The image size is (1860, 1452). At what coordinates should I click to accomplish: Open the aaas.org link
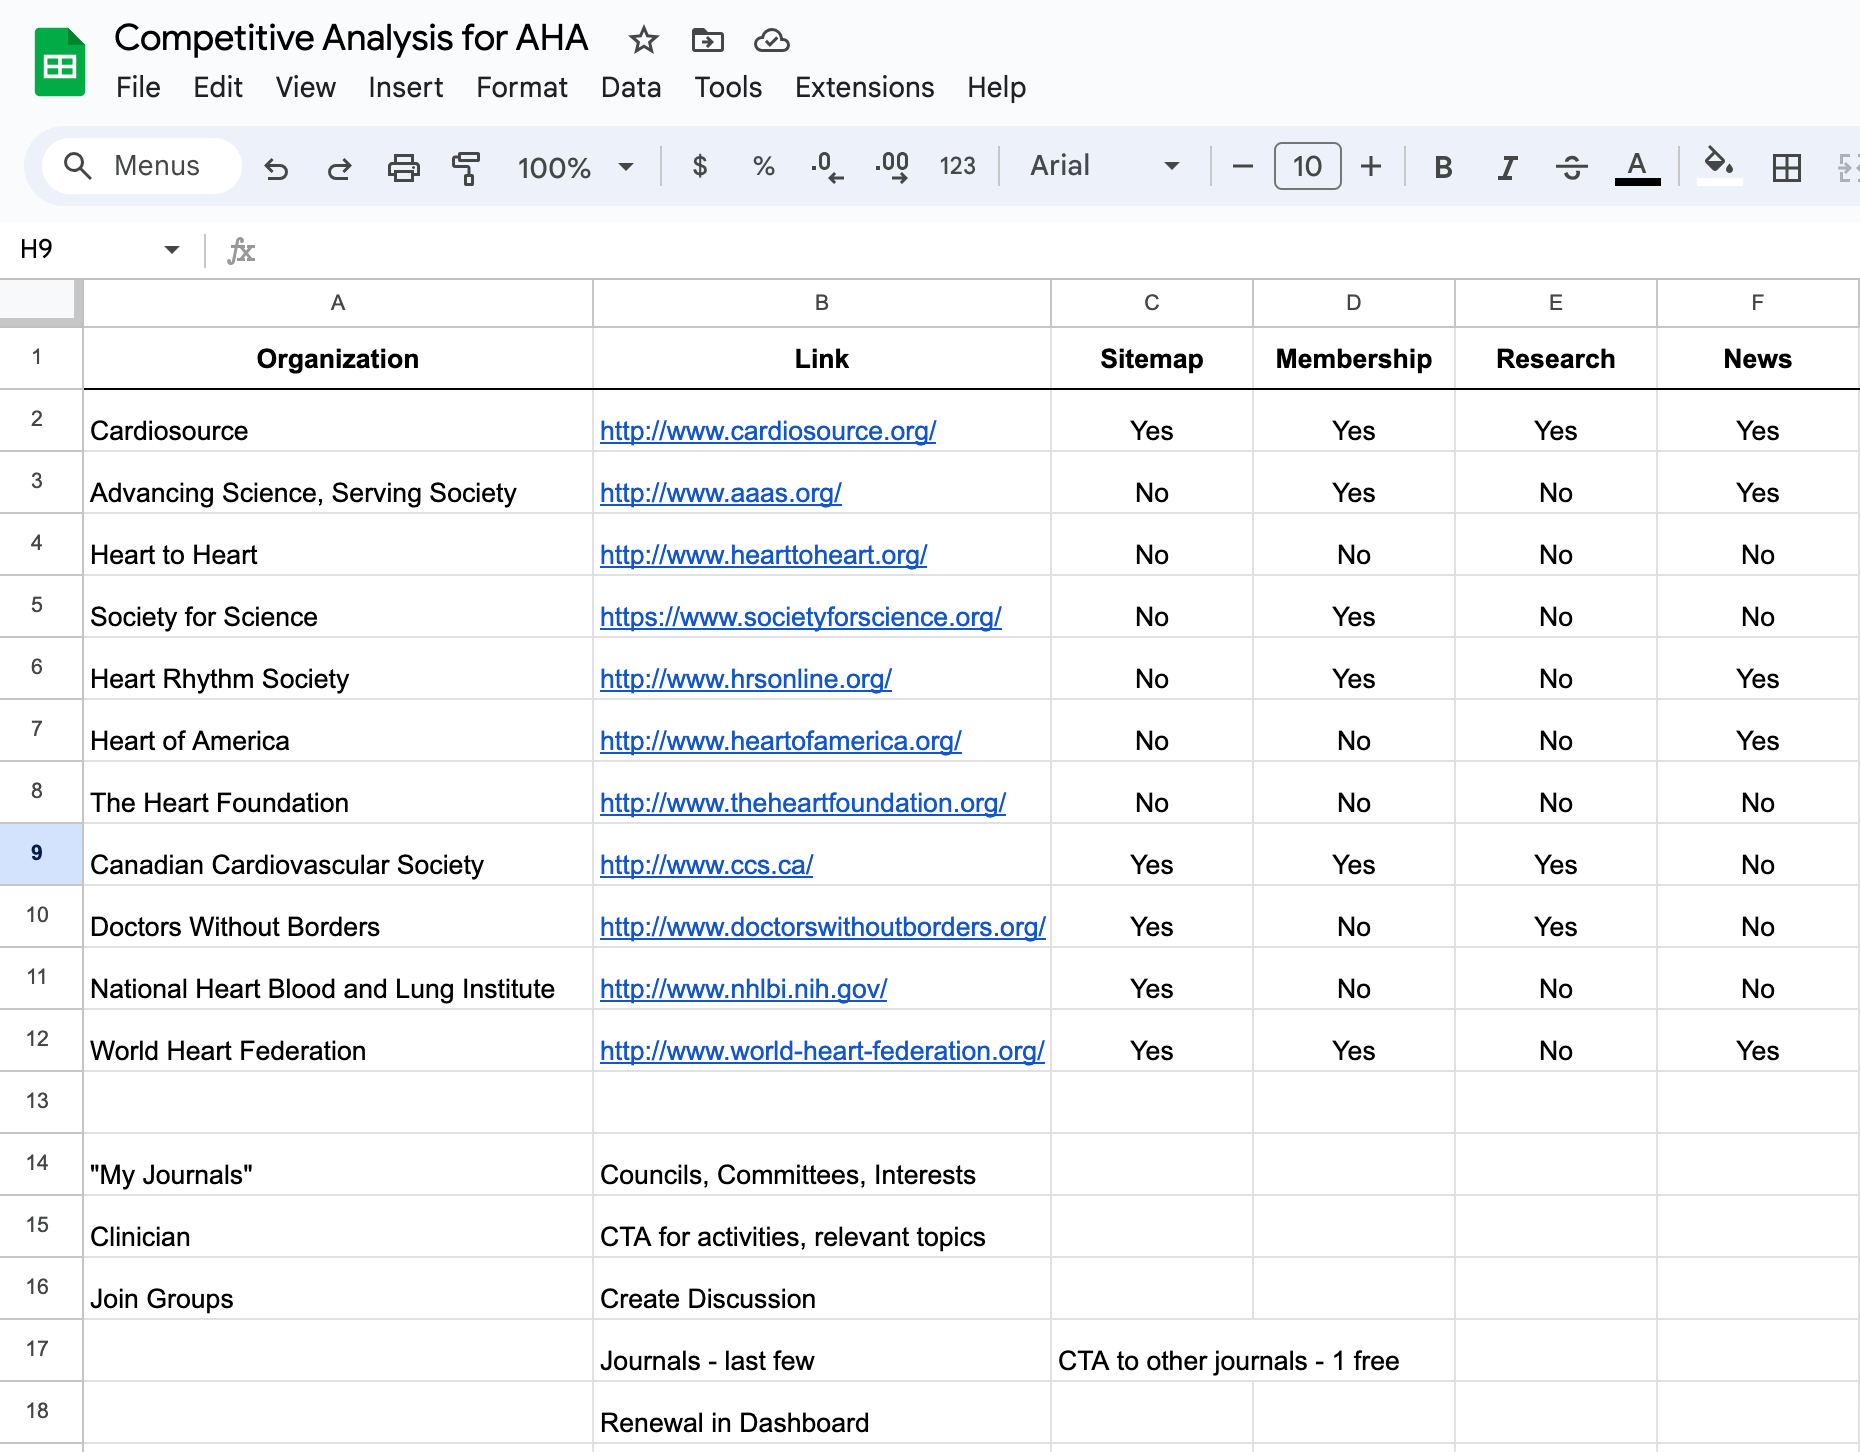tap(721, 493)
